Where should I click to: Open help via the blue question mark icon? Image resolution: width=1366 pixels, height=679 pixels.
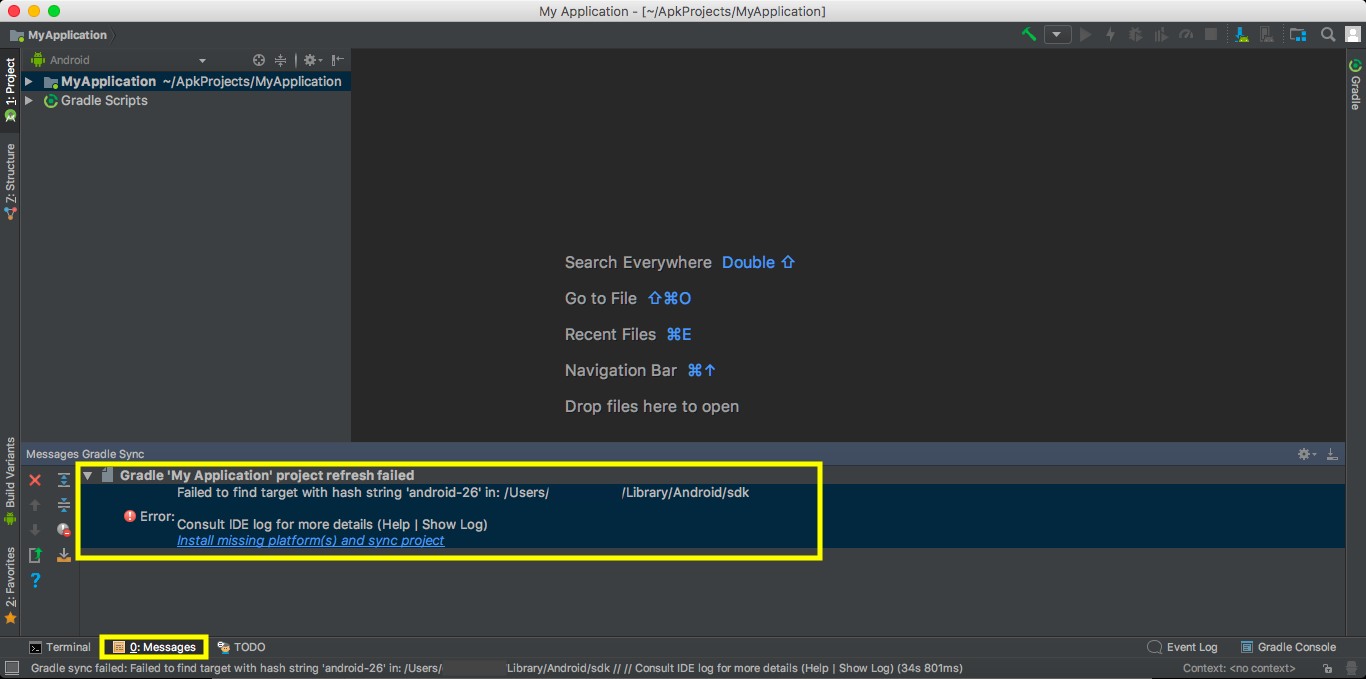pyautogui.click(x=34, y=580)
